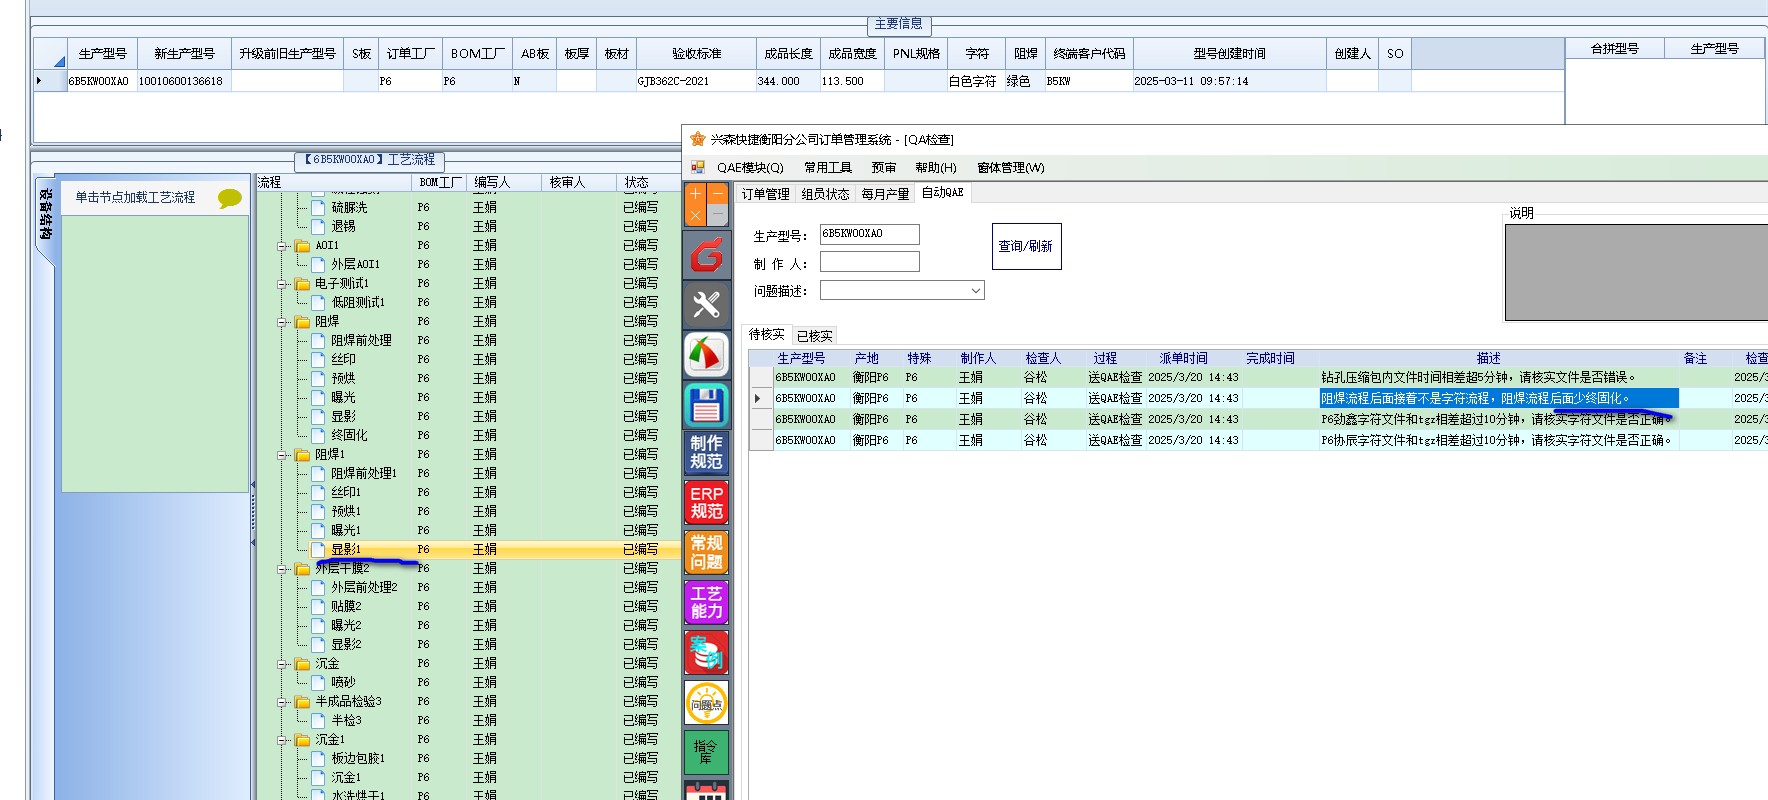Open the 问题点 lightbulb icon
1768x800 pixels.
(x=706, y=702)
